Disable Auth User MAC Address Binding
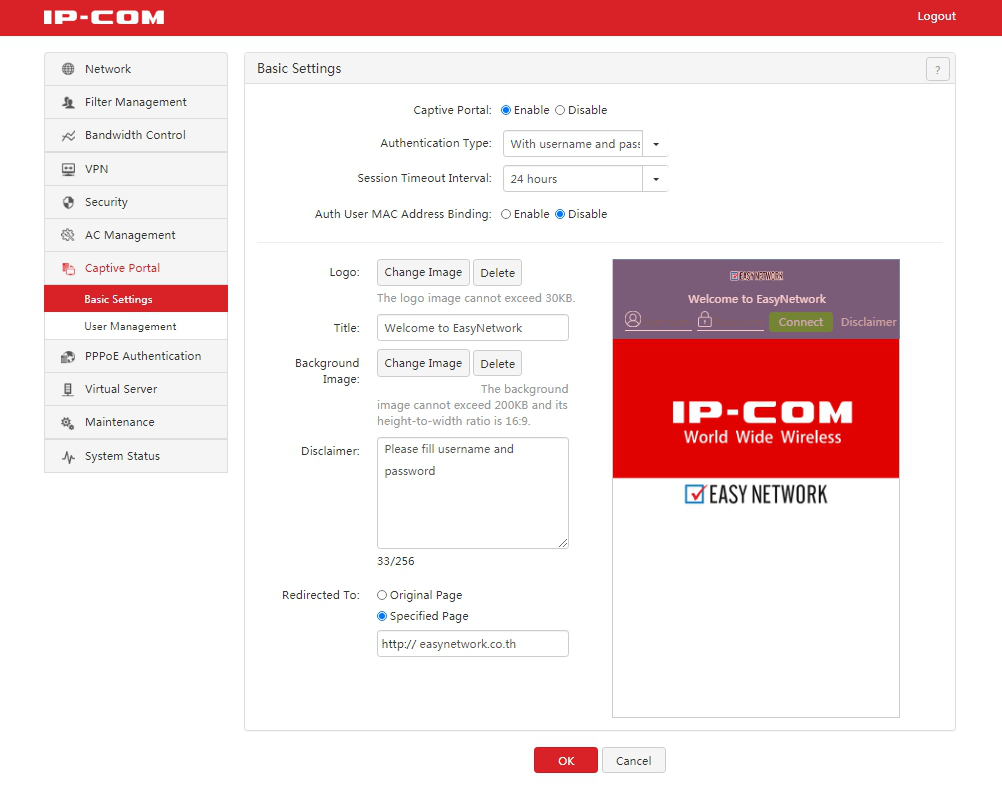 coord(560,214)
